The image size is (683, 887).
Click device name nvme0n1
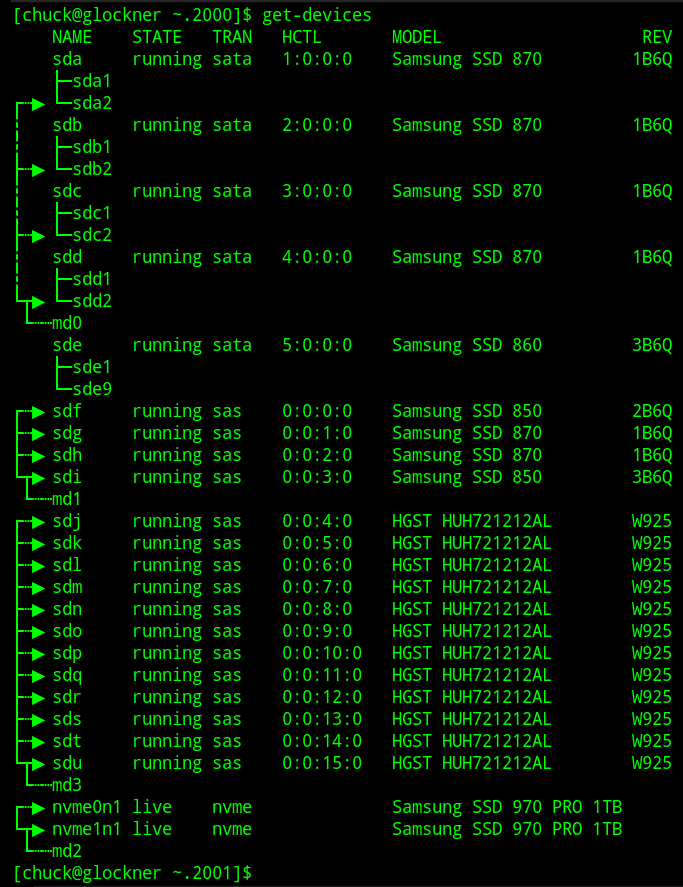point(87,807)
